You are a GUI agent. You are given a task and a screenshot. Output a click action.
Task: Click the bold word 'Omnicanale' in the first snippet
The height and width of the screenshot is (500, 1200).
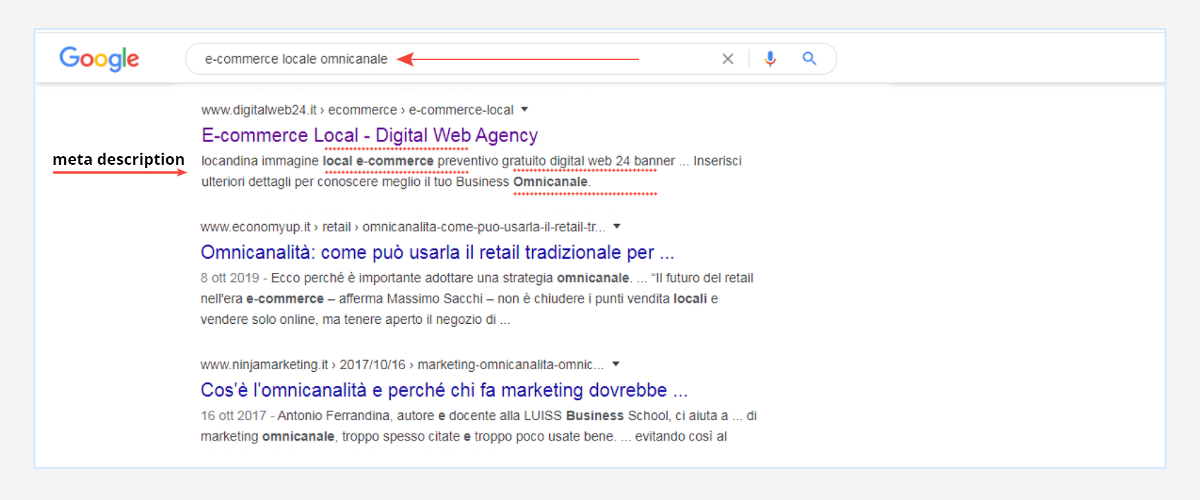point(551,182)
